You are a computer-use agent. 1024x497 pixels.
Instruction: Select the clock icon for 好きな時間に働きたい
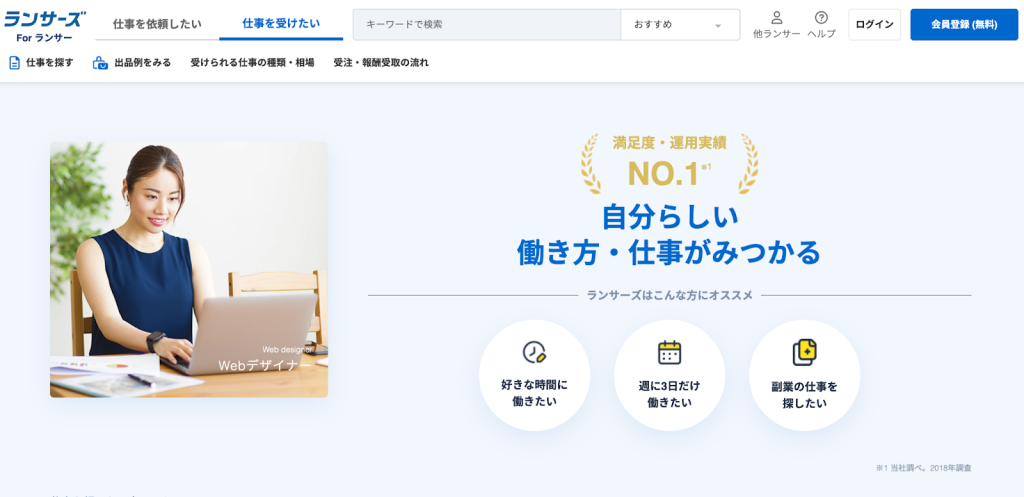(x=534, y=352)
